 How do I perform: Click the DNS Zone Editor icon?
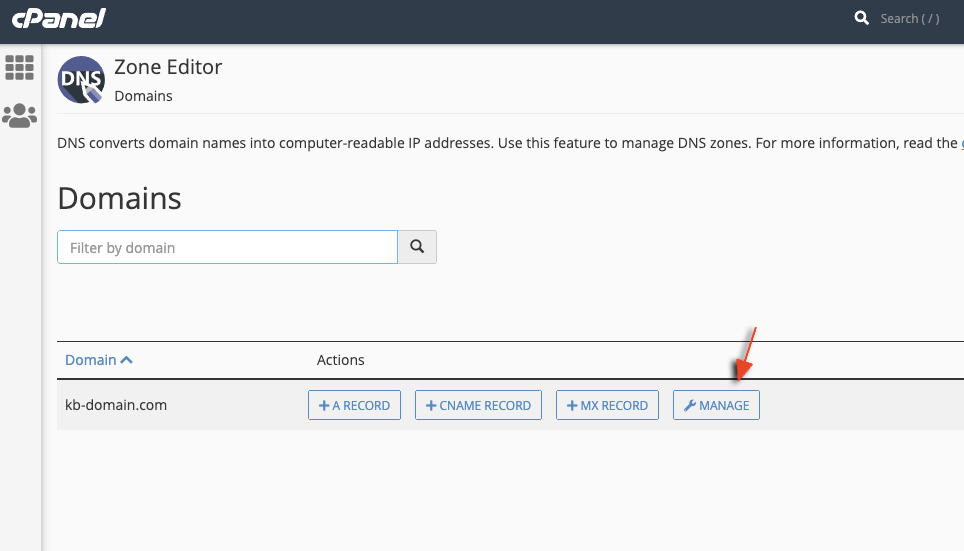coord(81,81)
